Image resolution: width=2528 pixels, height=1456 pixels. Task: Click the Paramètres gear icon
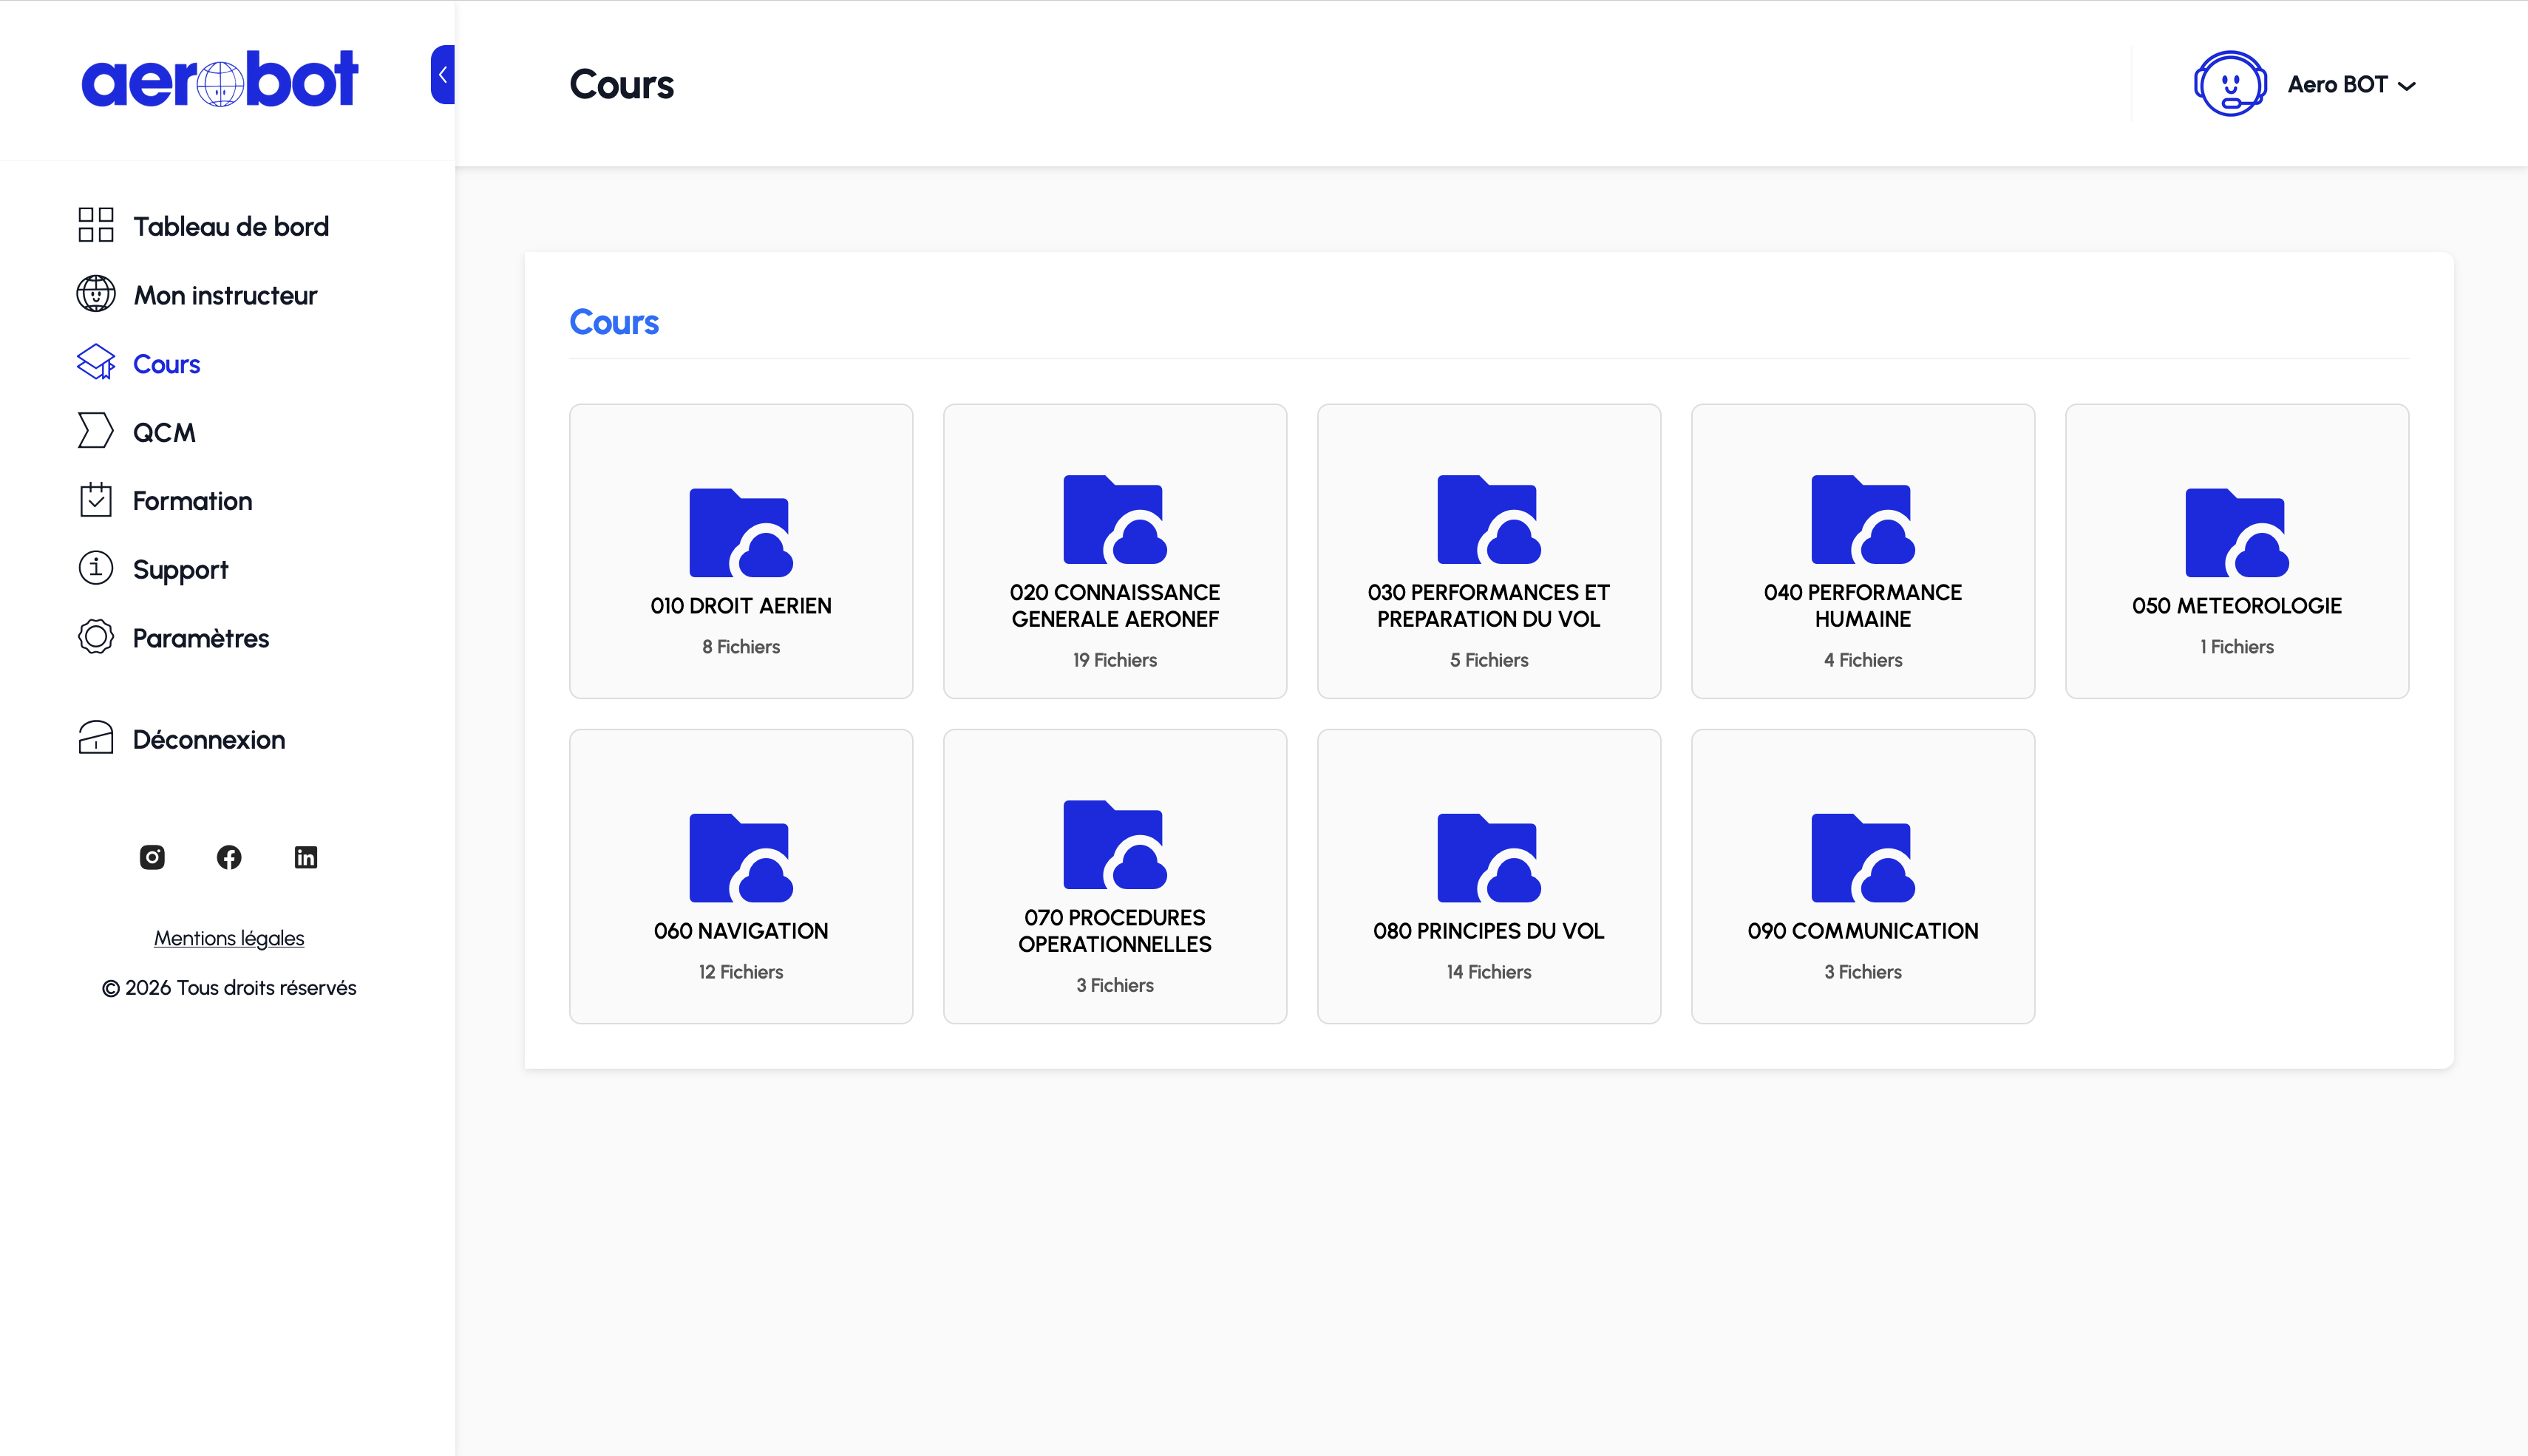(96, 637)
